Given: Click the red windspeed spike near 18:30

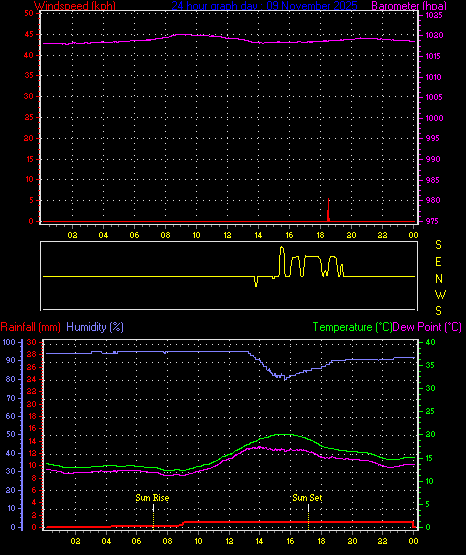Looking at the screenshot, I should coord(328,210).
